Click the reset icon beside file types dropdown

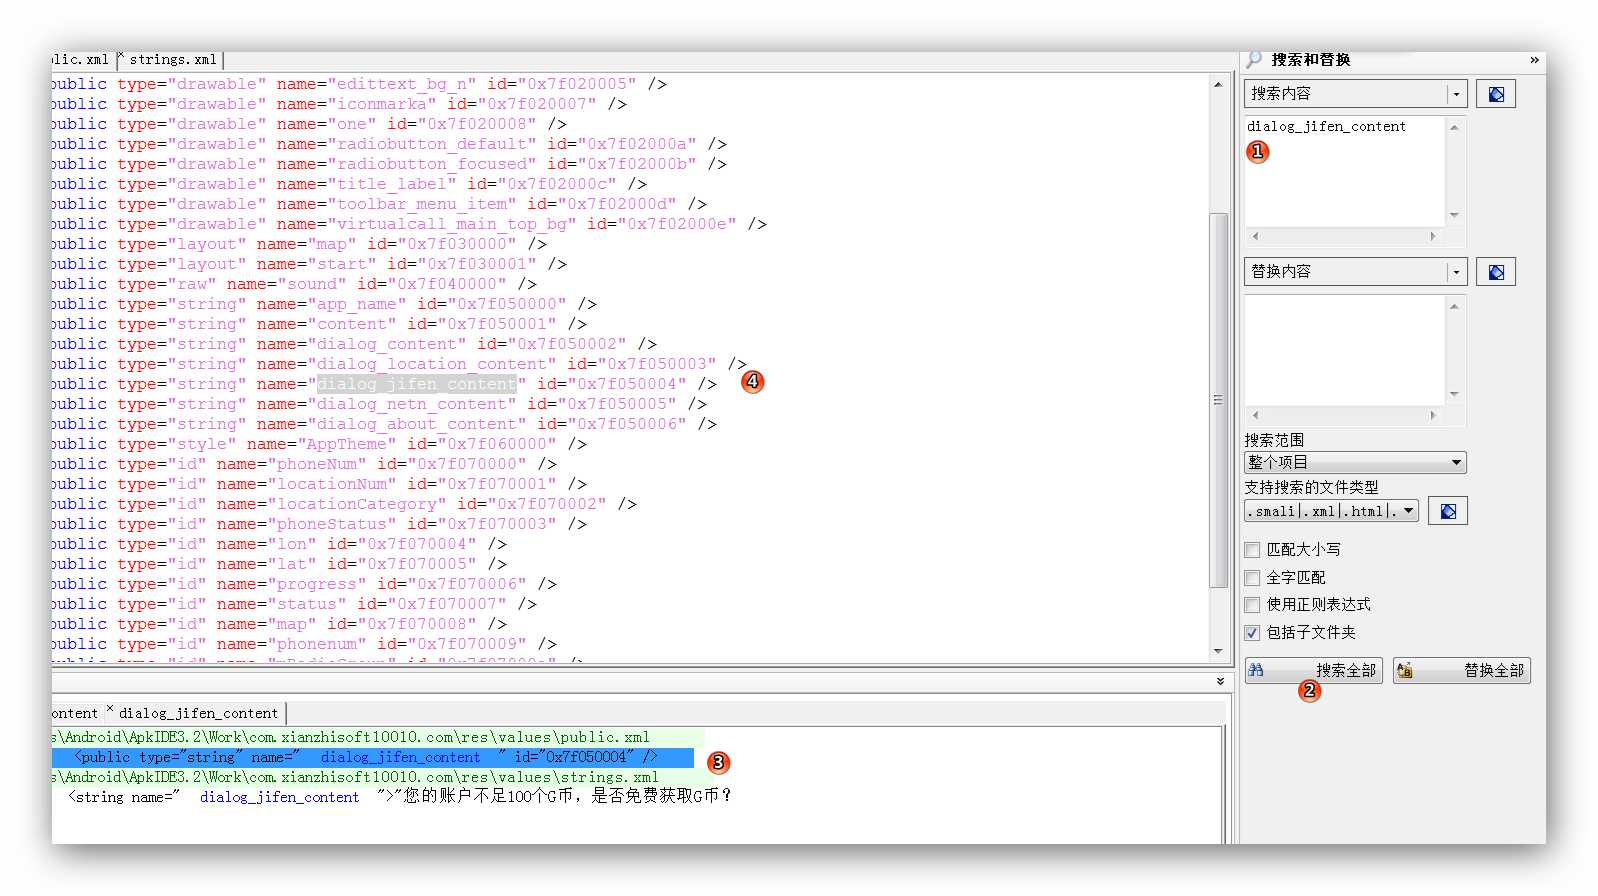1448,511
